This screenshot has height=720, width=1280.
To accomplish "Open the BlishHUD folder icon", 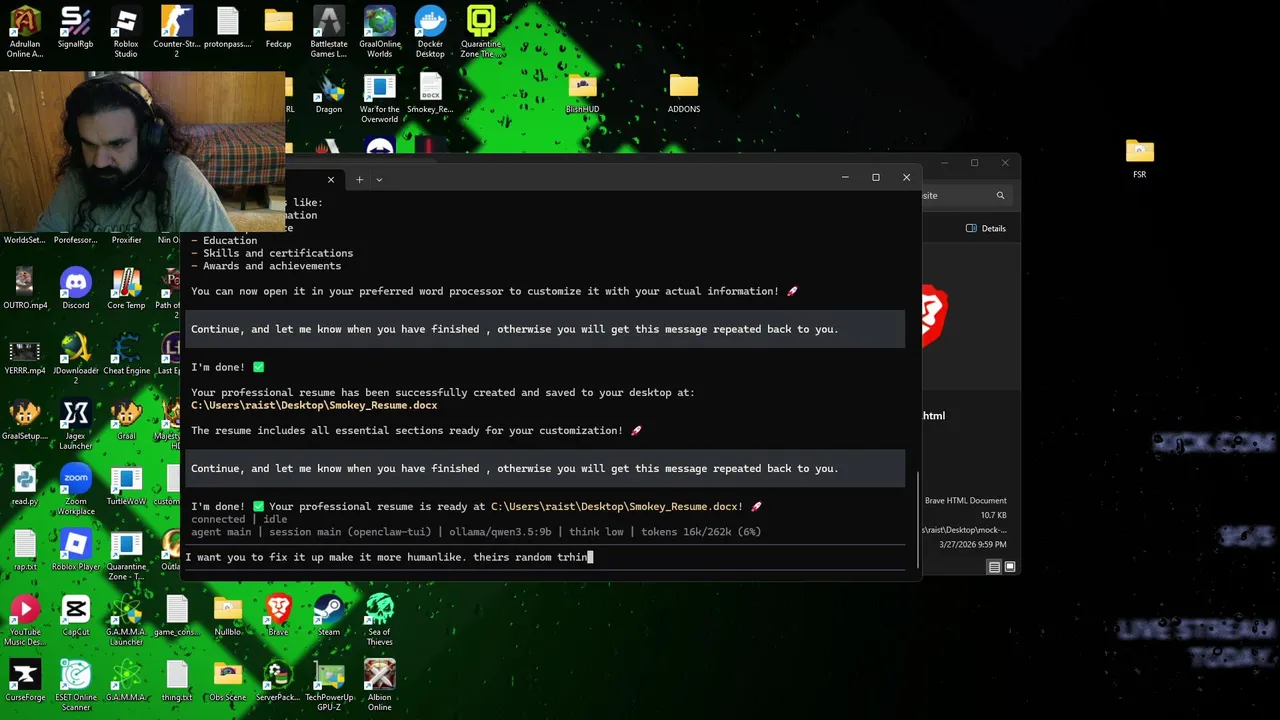I will point(582,94).
